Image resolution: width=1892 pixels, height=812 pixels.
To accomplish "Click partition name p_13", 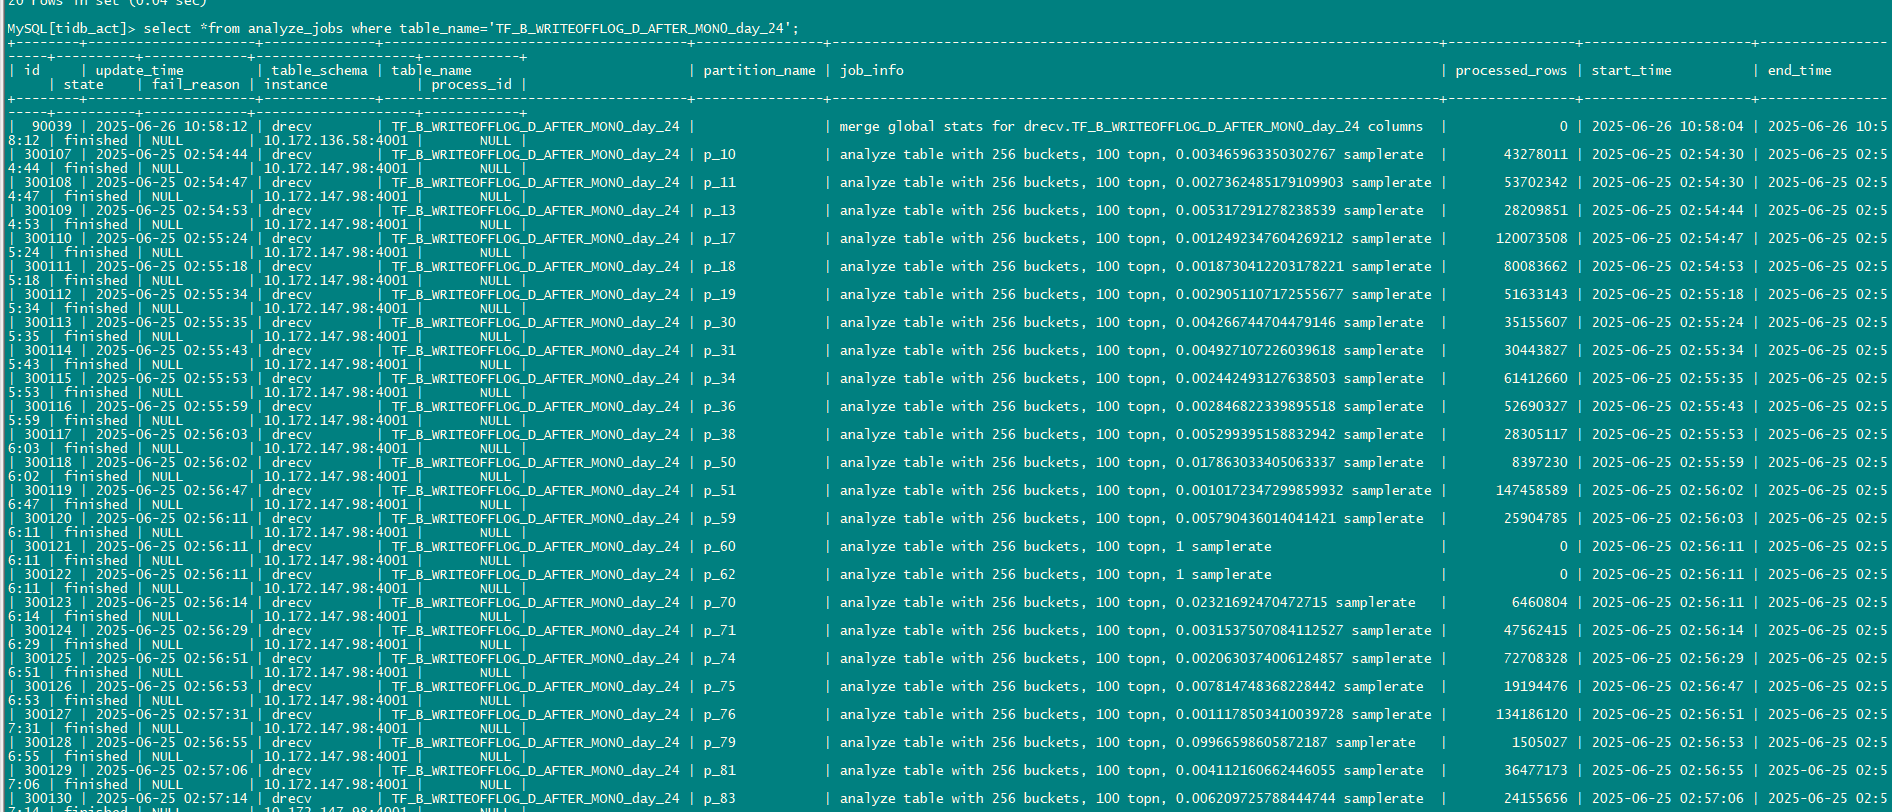I will (719, 210).
